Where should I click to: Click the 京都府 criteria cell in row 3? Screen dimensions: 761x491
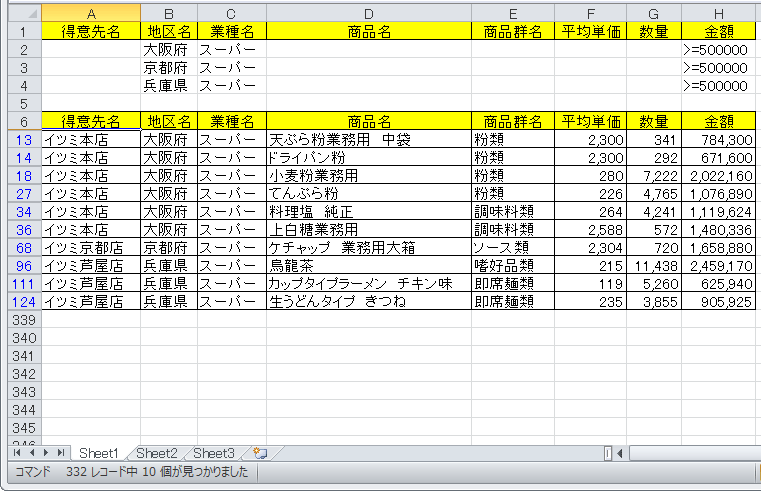click(x=168, y=67)
